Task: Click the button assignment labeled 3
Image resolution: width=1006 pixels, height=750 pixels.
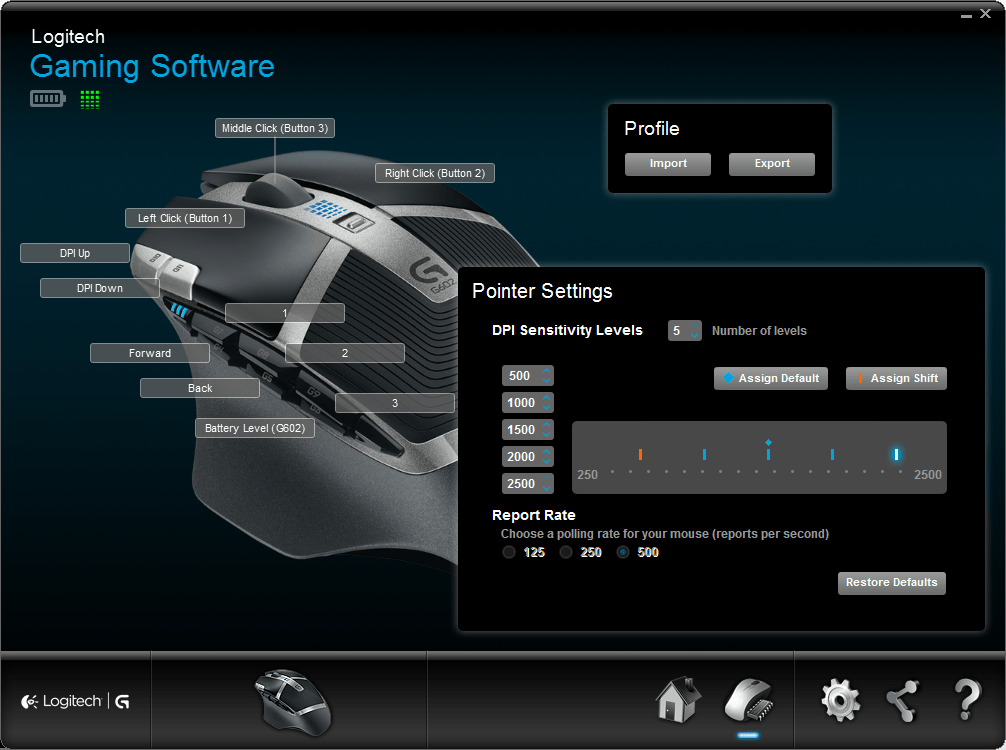Action: (395, 403)
